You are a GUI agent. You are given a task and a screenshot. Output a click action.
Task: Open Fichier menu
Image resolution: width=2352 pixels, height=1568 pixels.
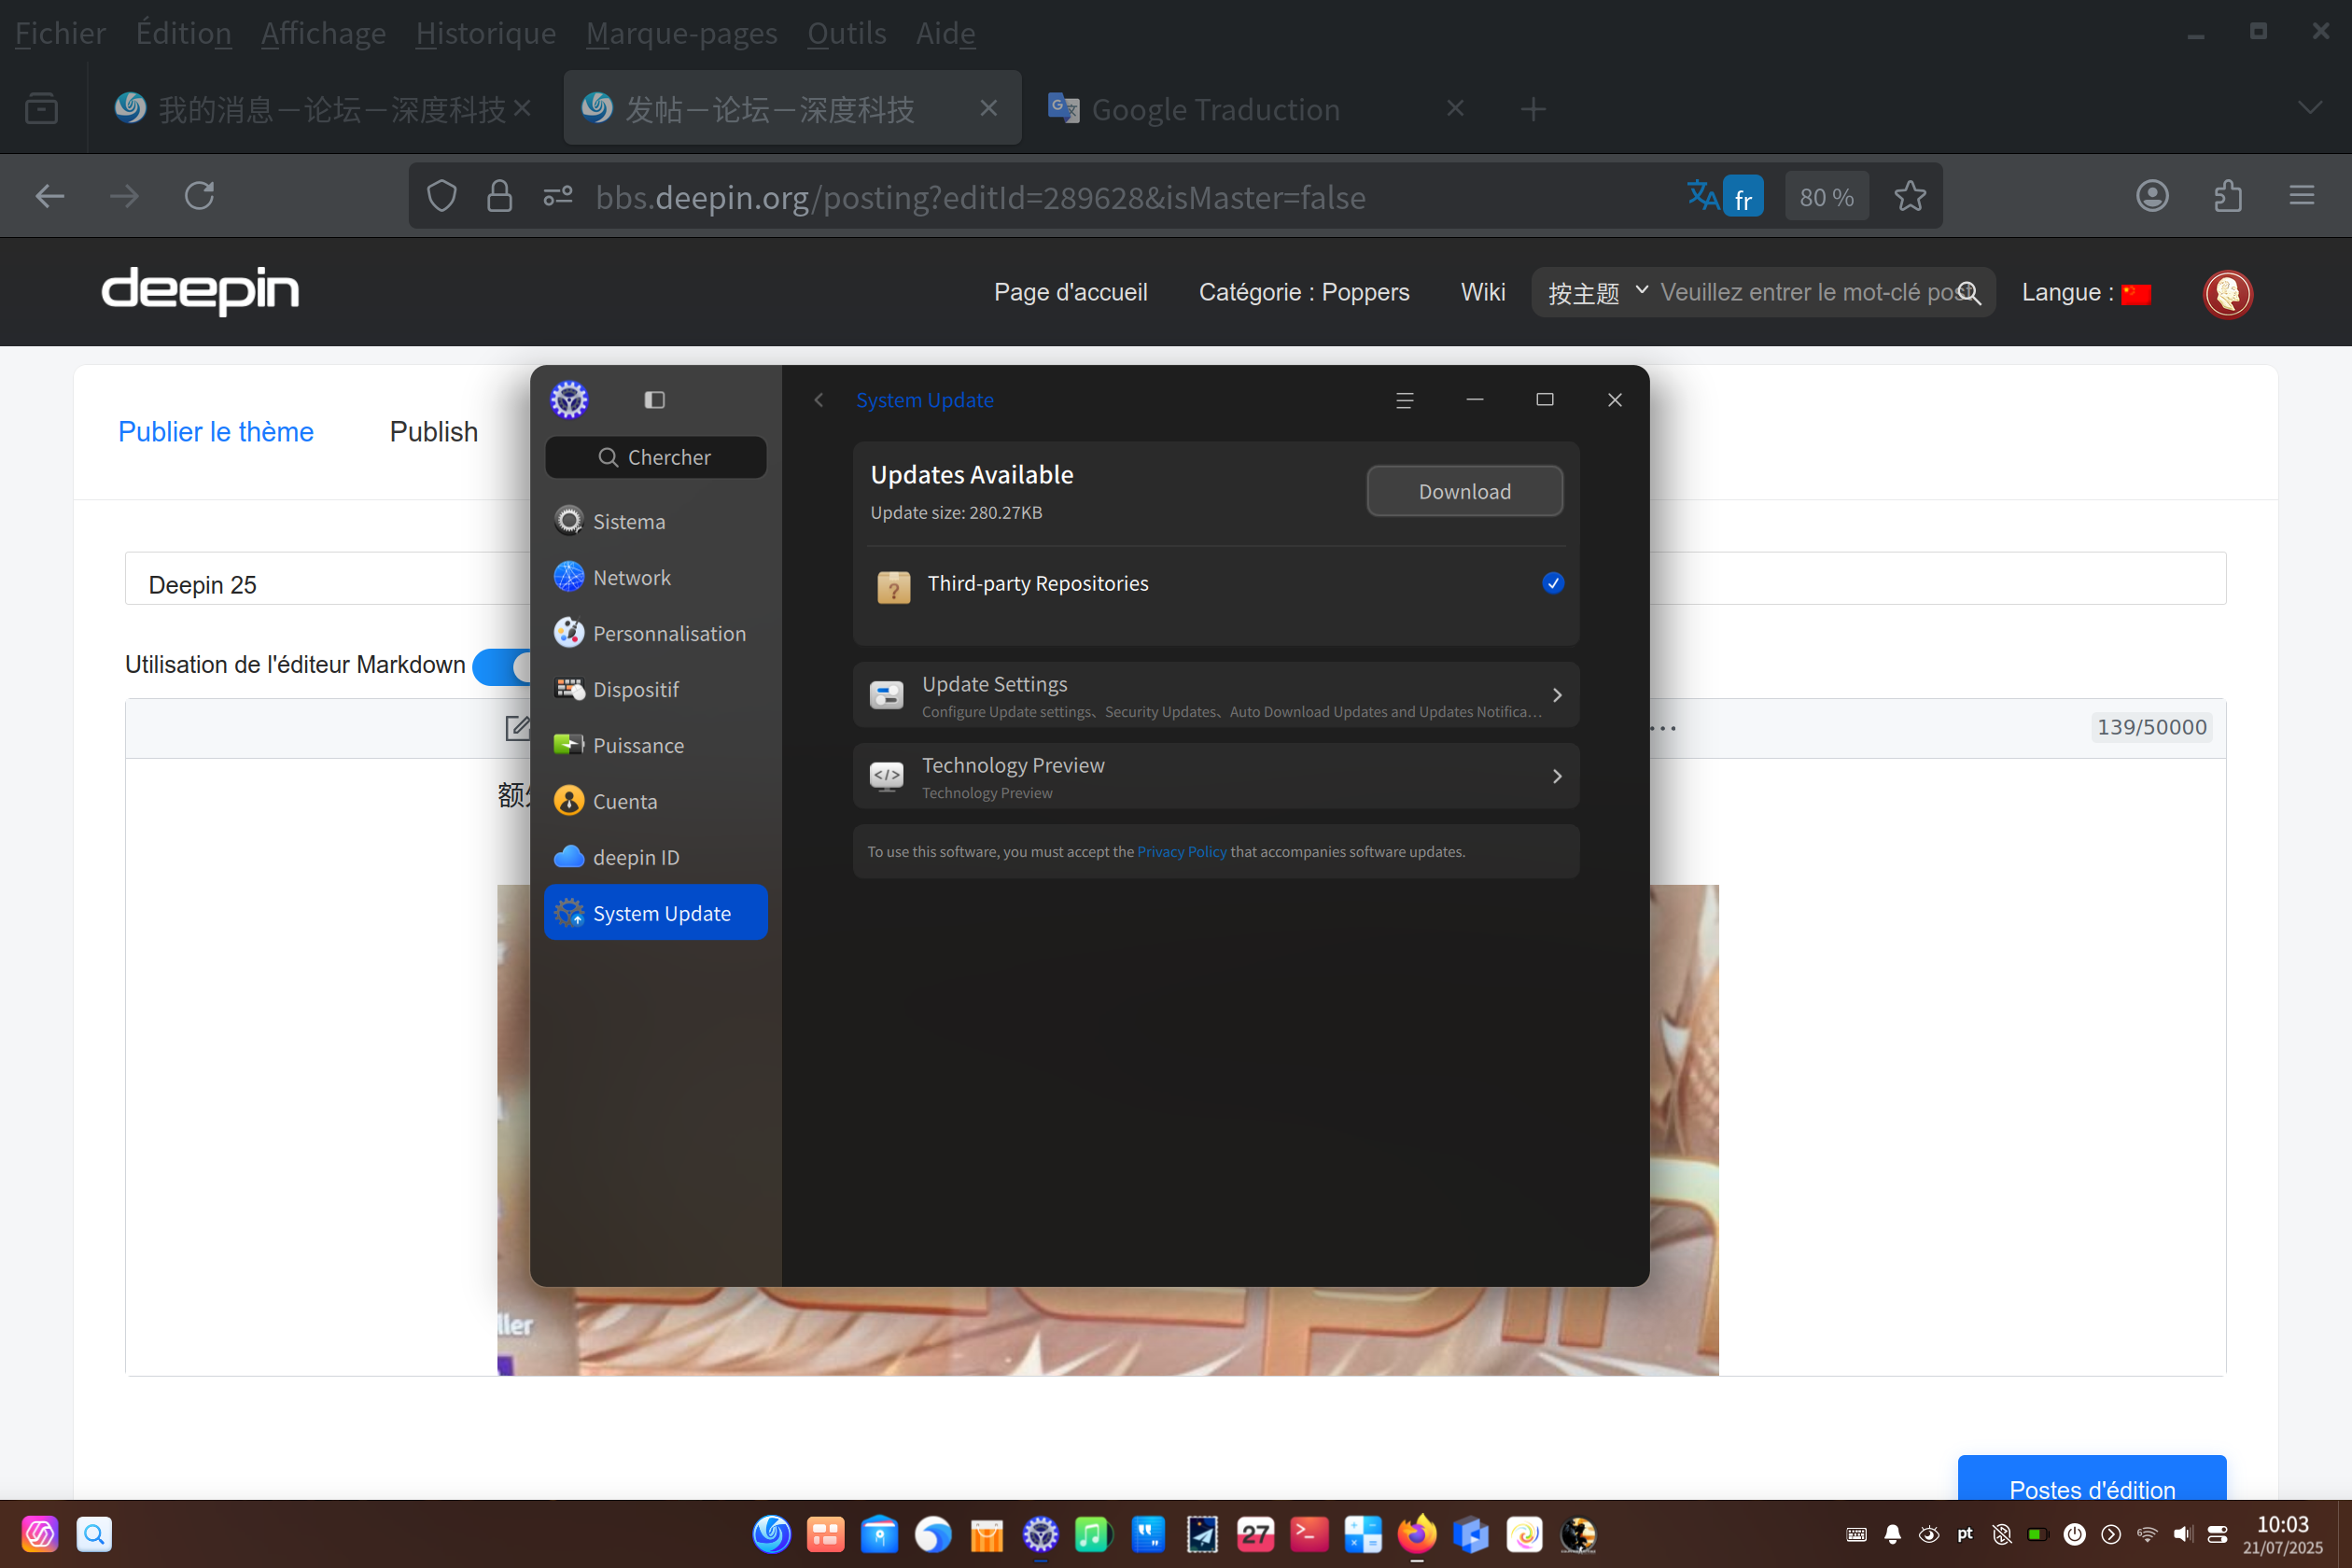coord(60,33)
